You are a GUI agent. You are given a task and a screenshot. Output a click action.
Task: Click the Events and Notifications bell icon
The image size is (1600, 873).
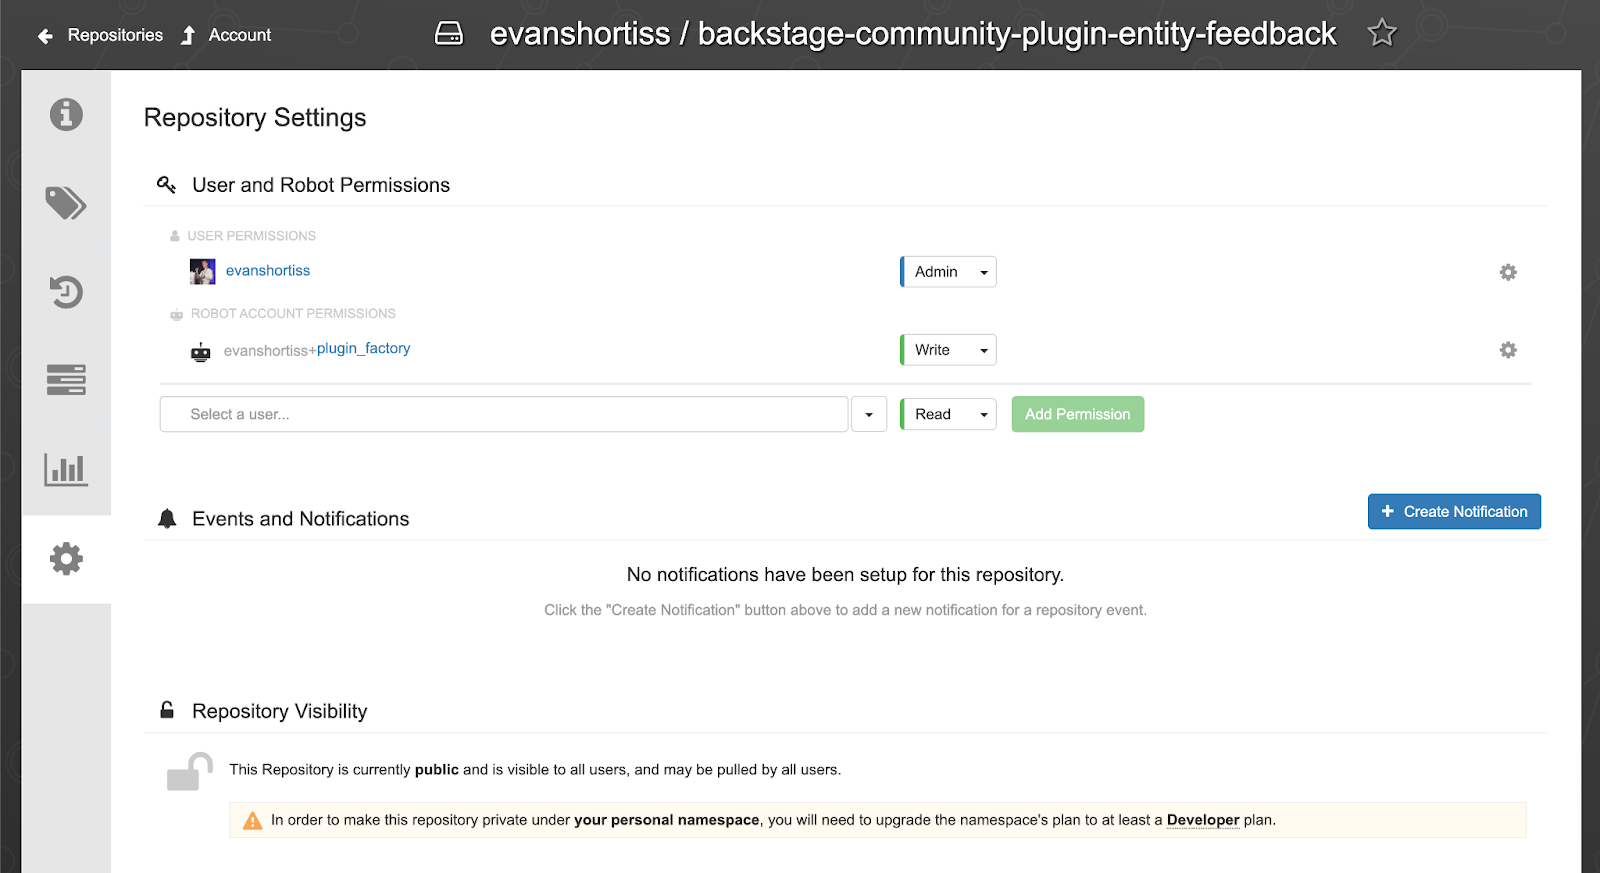tap(167, 518)
